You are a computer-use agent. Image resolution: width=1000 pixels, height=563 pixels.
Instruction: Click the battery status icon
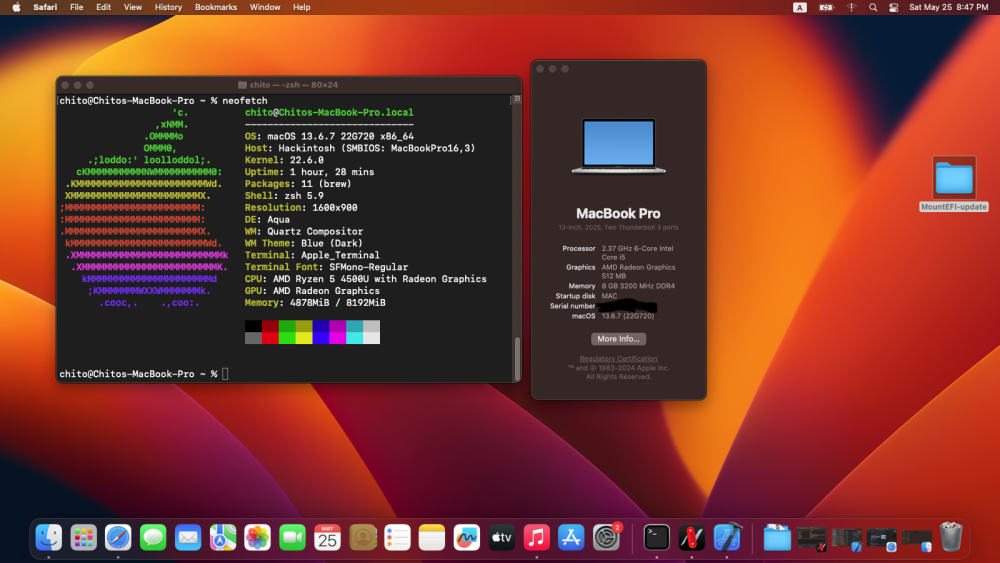tap(827, 7)
